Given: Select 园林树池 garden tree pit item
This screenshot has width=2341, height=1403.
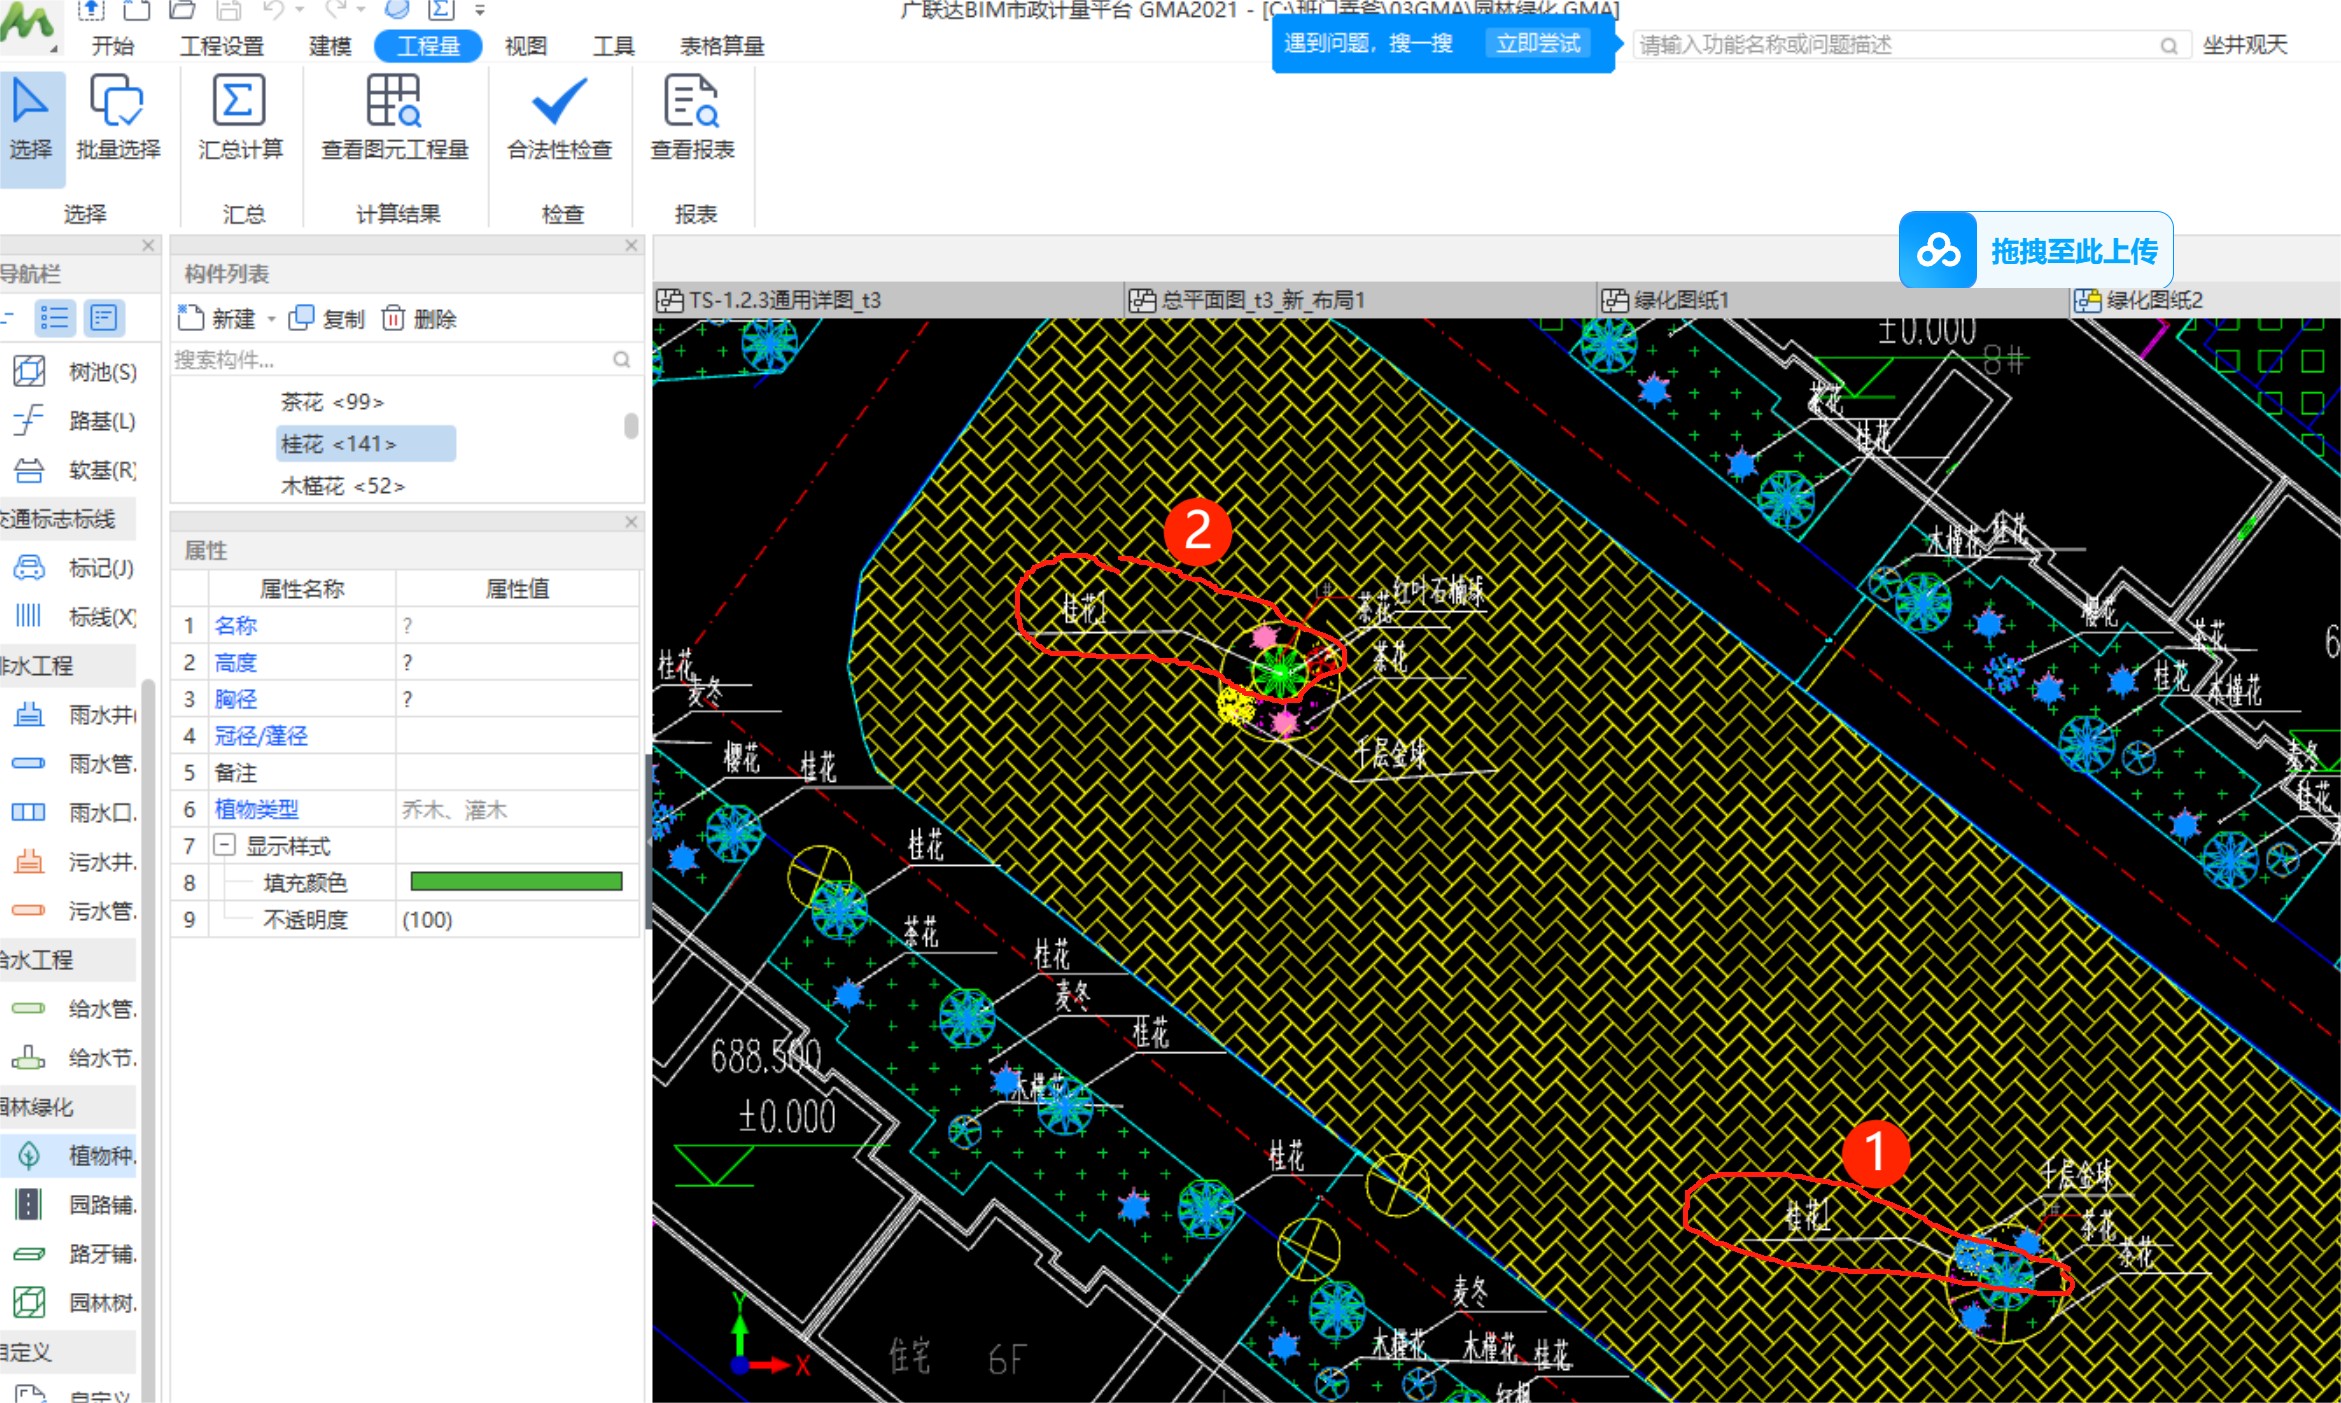Looking at the screenshot, I should [x=75, y=1302].
